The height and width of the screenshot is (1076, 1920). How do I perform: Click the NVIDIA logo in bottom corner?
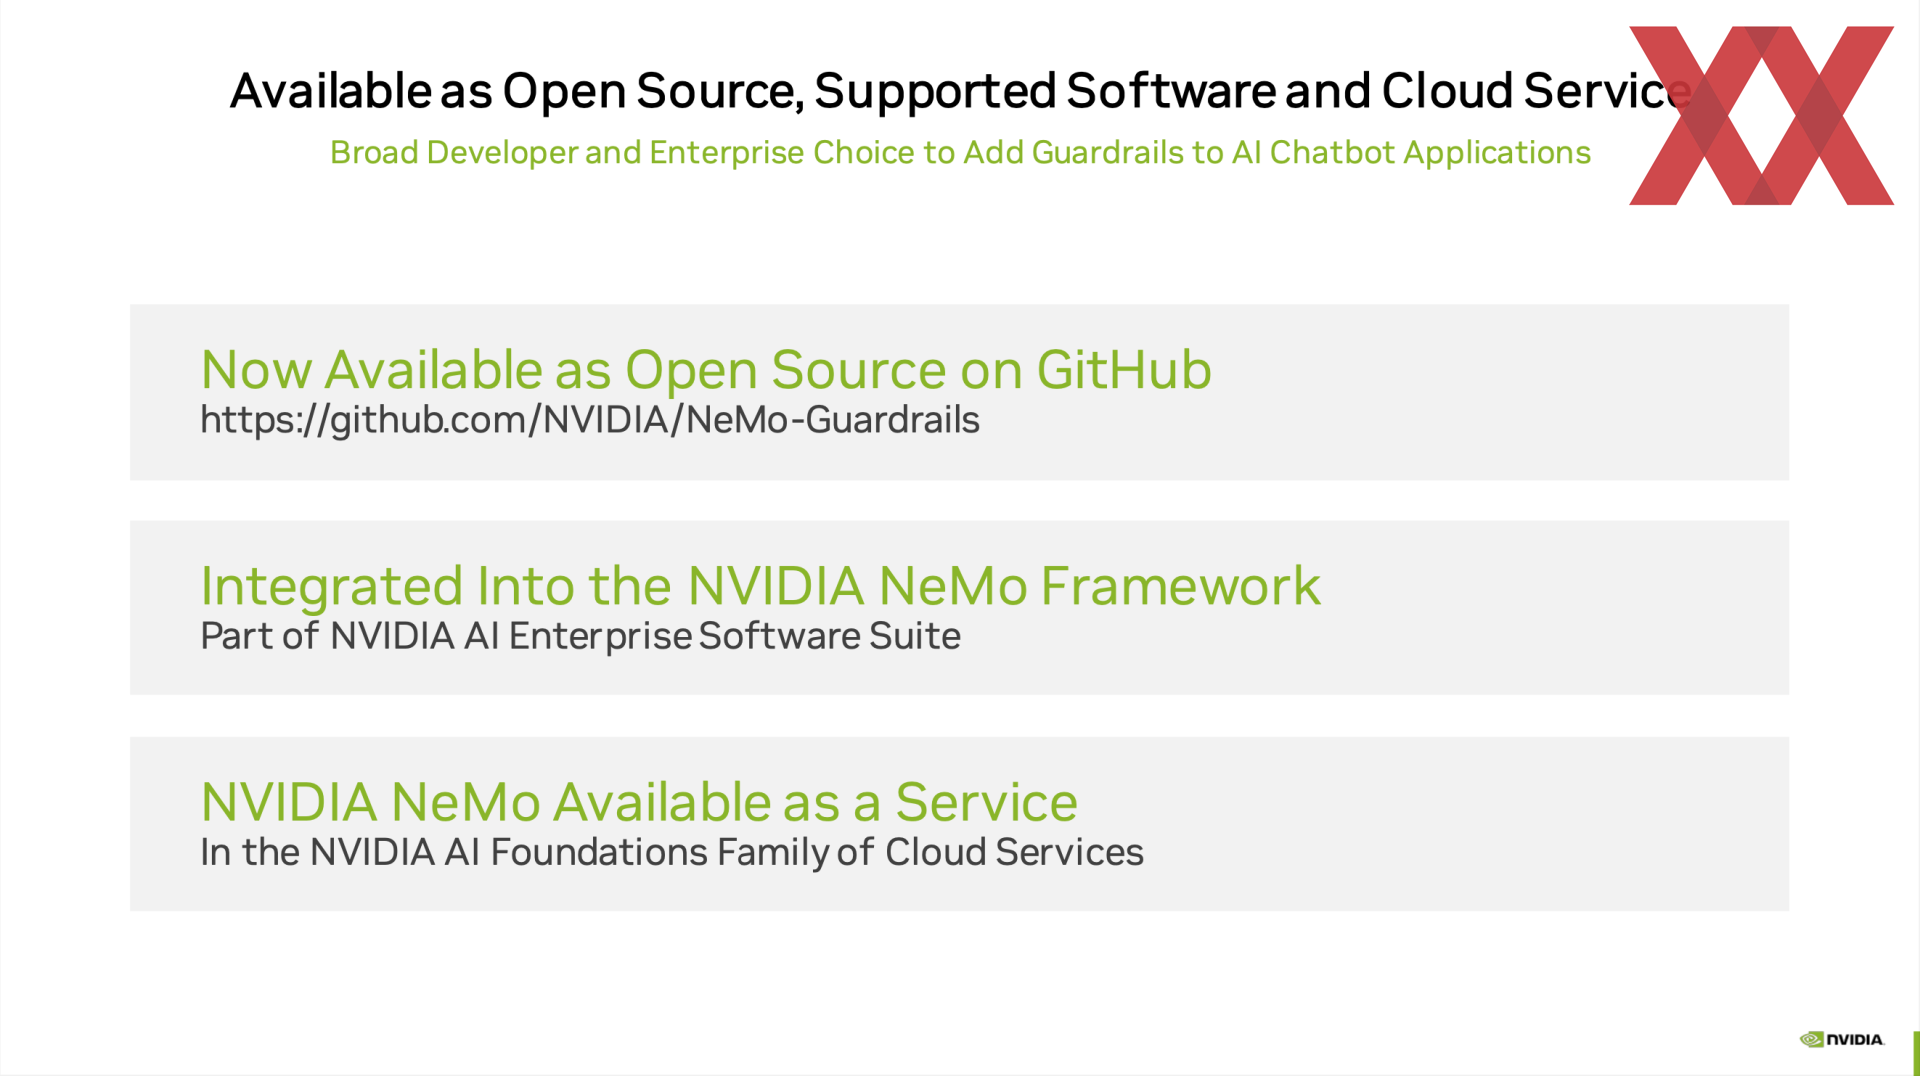[1842, 1039]
